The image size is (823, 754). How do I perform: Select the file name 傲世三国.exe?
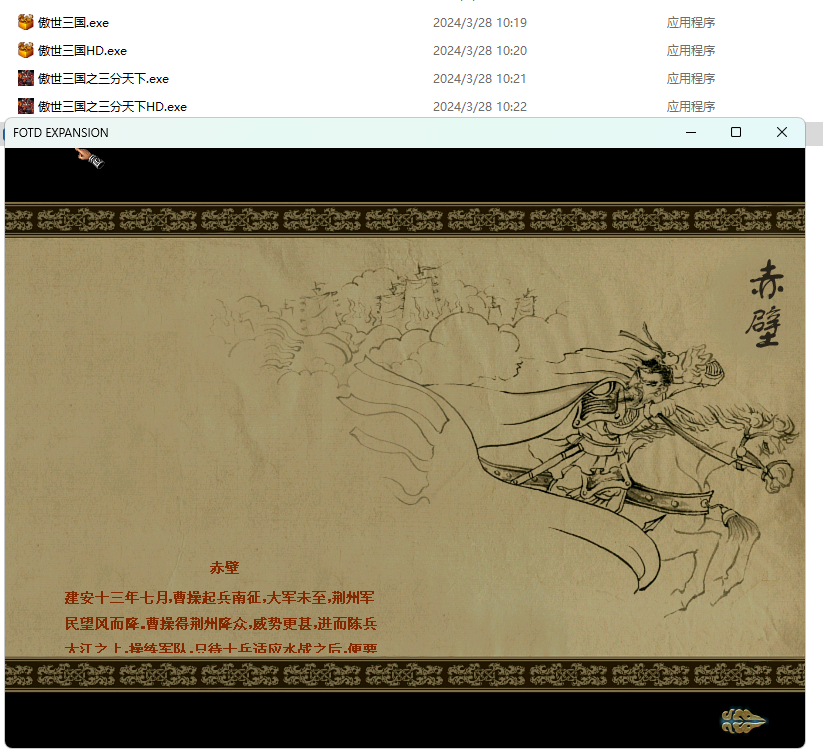coord(73,23)
